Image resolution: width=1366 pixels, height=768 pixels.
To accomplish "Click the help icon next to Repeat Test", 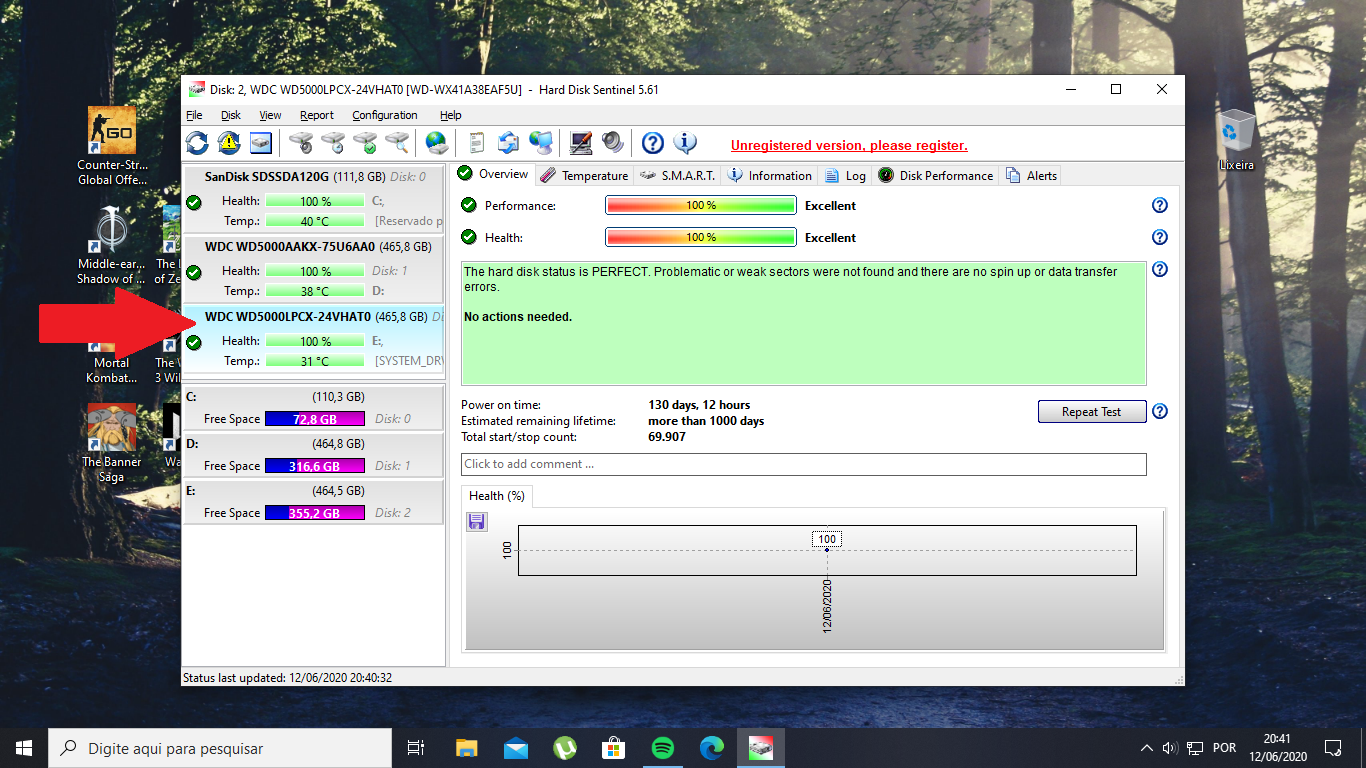I will click(x=1160, y=411).
